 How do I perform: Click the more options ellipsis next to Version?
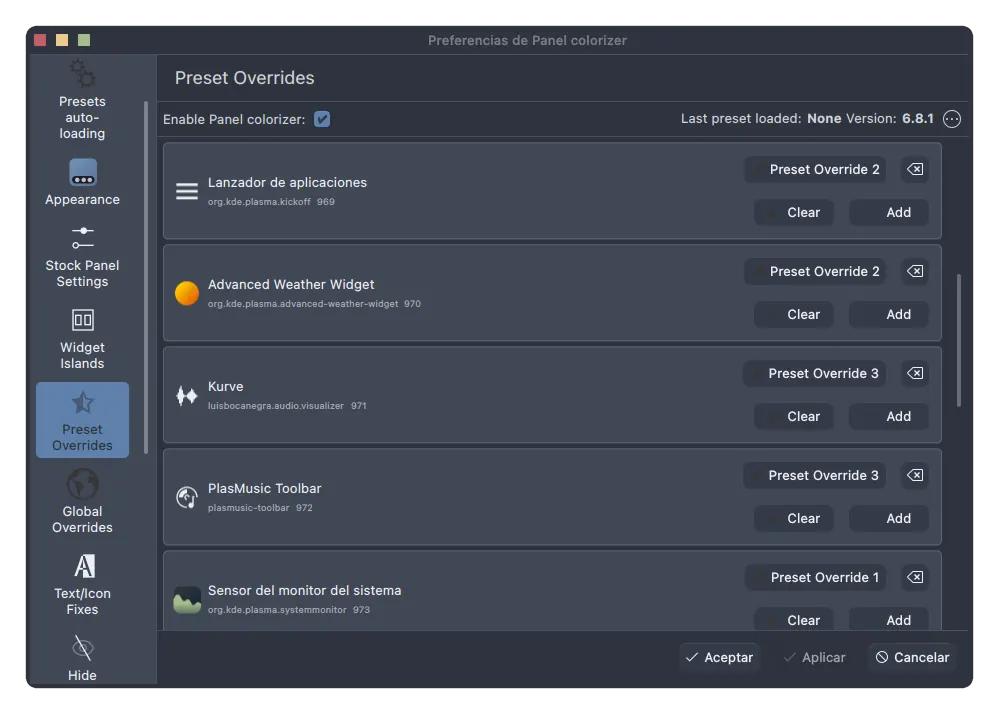click(952, 119)
